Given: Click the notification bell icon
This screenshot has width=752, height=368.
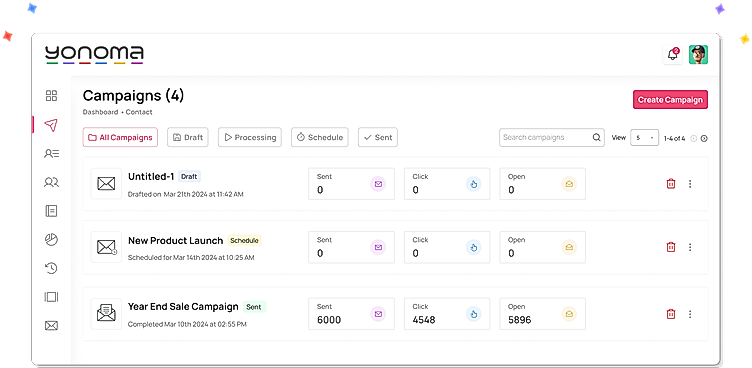Looking at the screenshot, I should [x=673, y=55].
